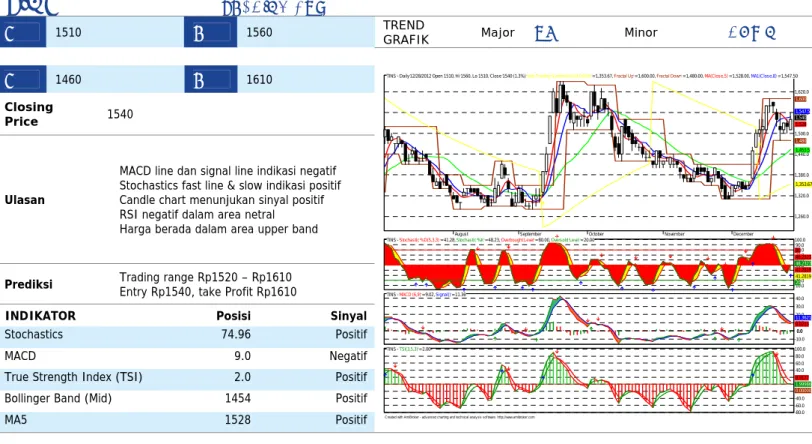Image resolution: width=812 pixels, height=444 pixels.
Task: Click the TREND GRAFIK label
Action: (x=406, y=33)
